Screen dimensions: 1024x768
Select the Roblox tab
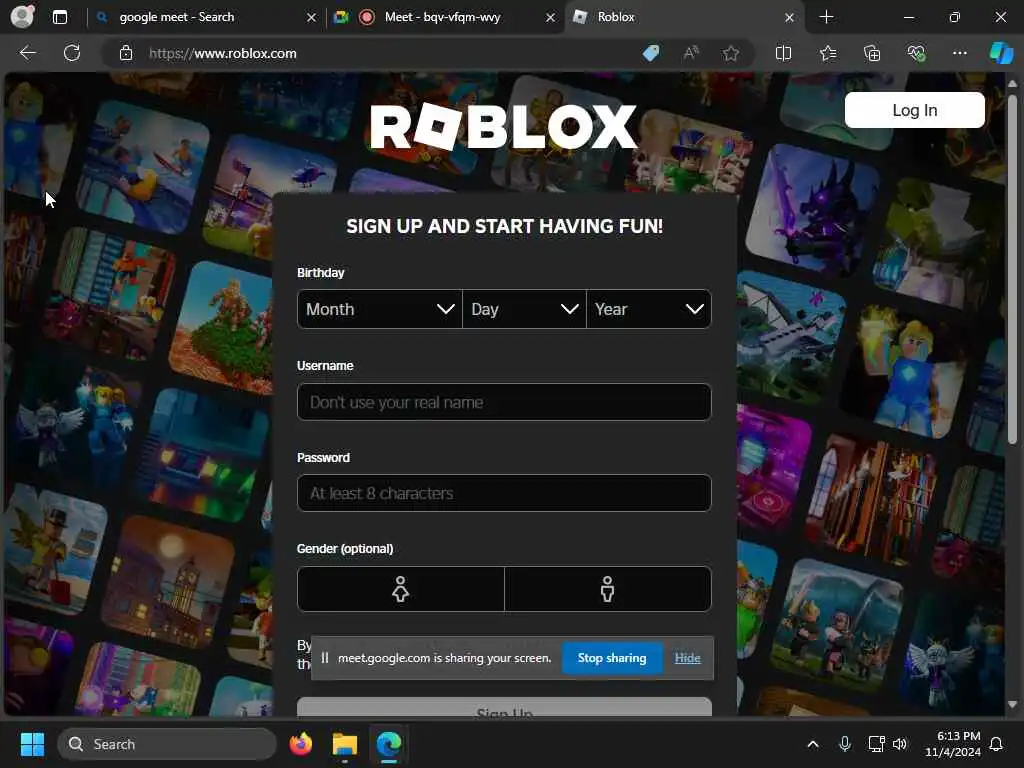[684, 17]
